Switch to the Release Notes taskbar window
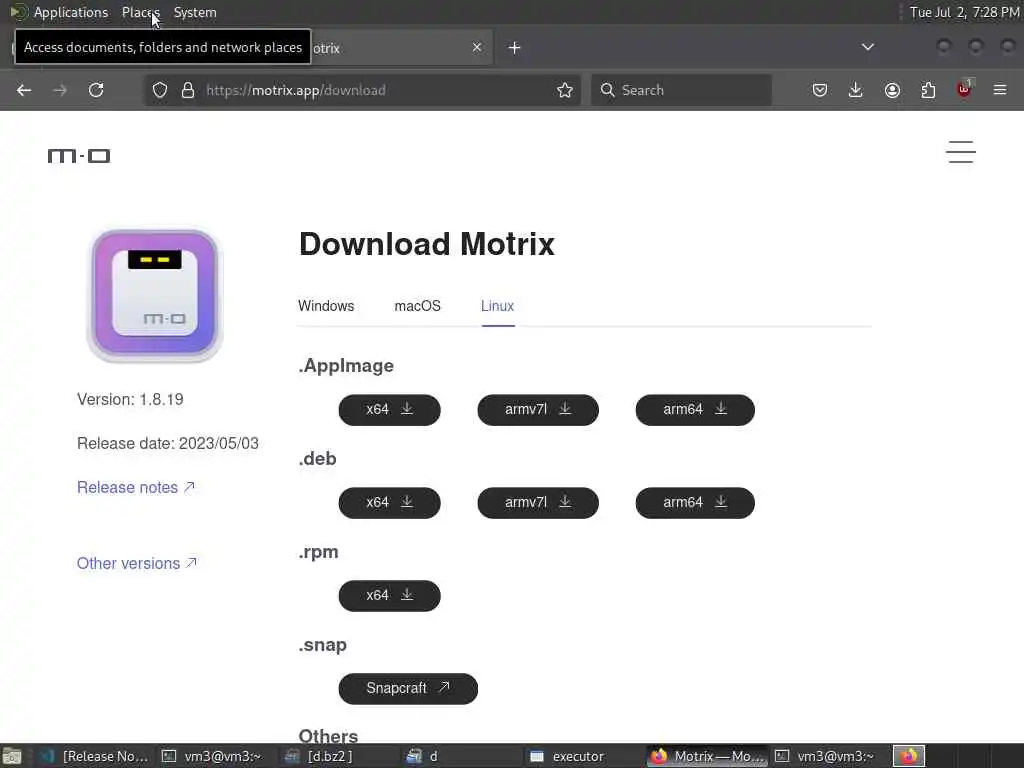 coord(95,756)
